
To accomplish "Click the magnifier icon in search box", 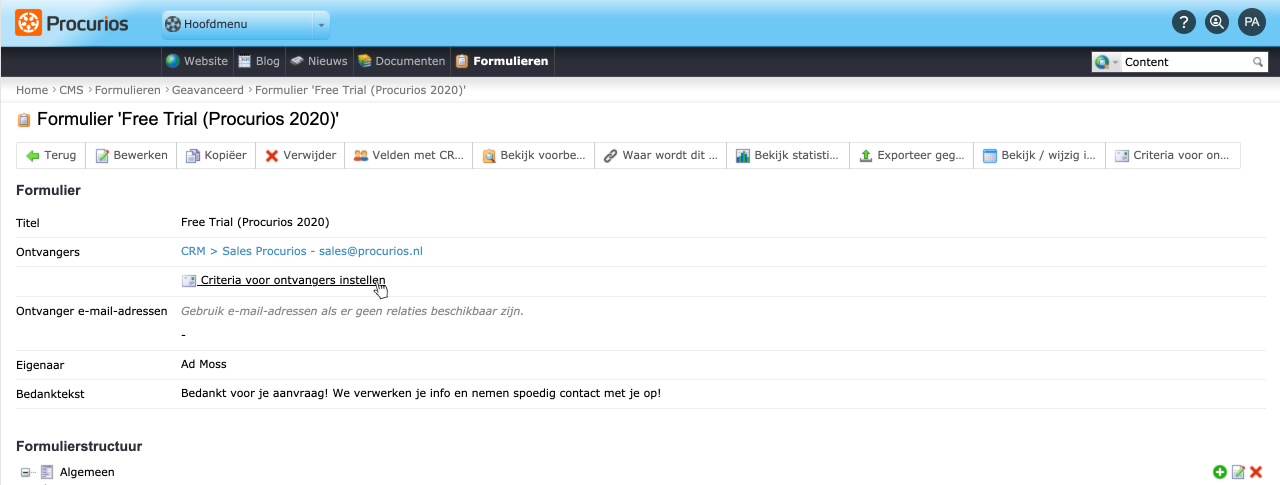I will pyautogui.click(x=1258, y=62).
